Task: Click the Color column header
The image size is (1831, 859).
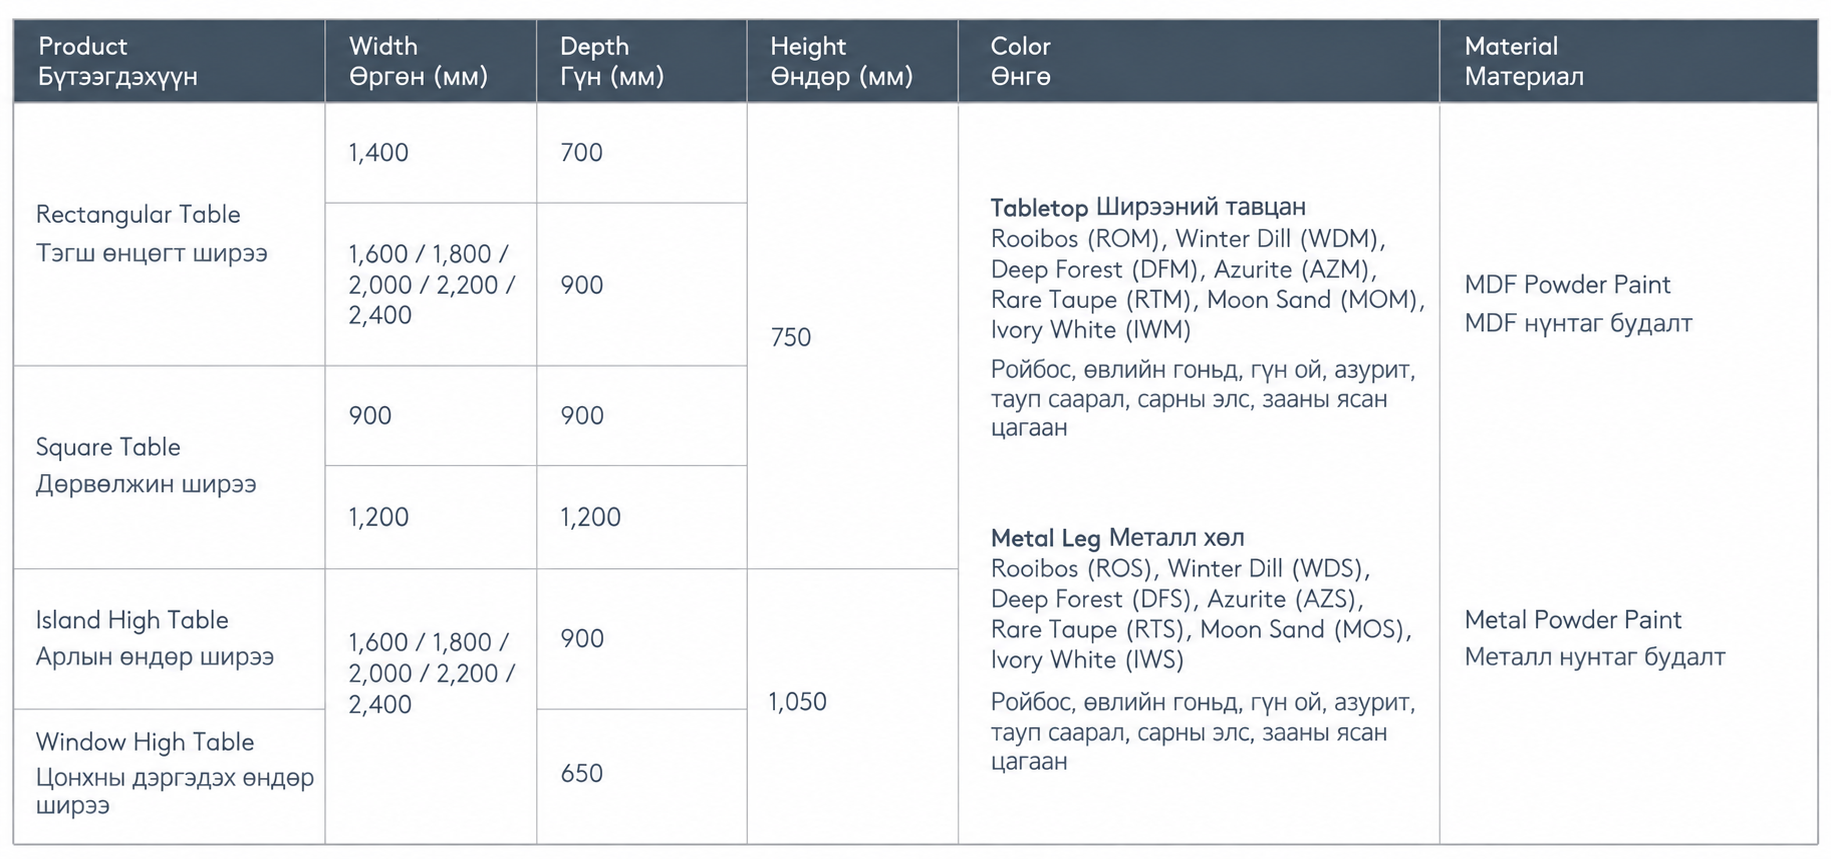Action: pos(1199,61)
